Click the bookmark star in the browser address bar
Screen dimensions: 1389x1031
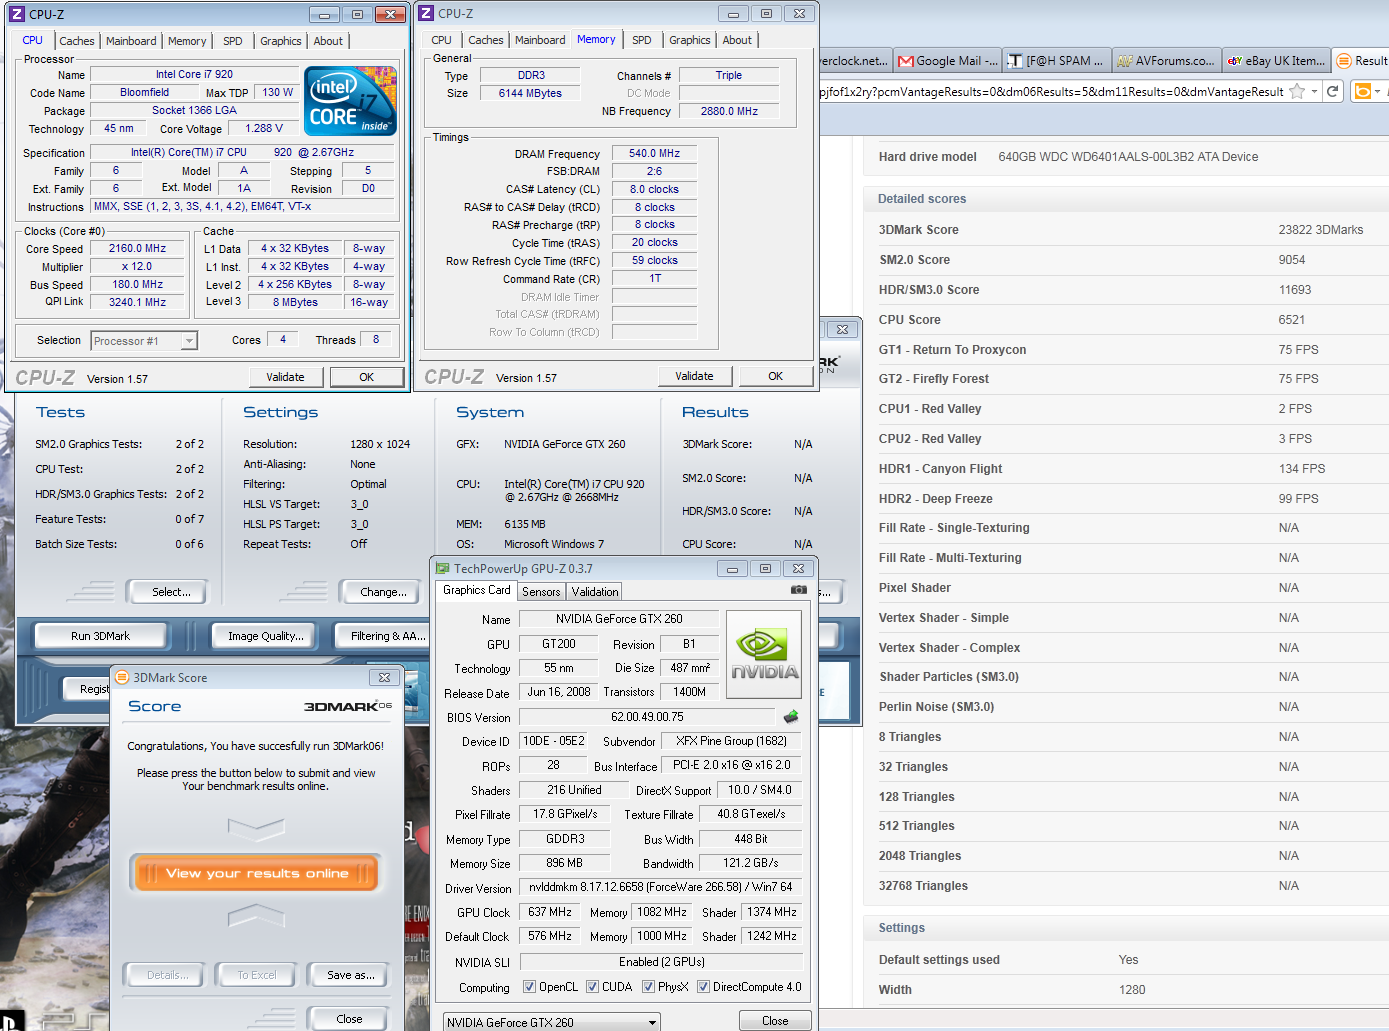click(x=1297, y=91)
